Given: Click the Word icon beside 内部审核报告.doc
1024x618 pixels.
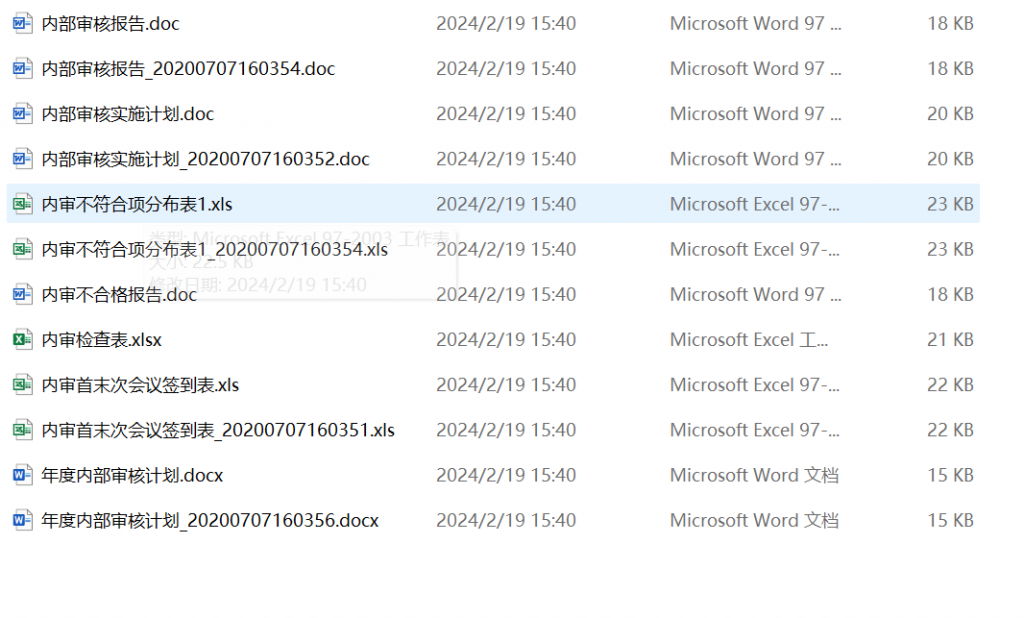Looking at the screenshot, I should click(22, 23).
